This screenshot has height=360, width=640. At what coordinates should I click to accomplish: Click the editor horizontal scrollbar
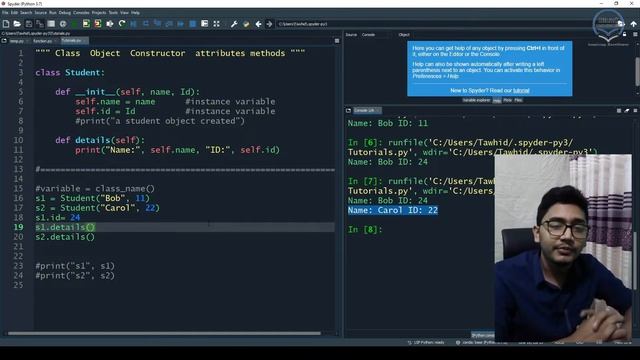pos(164,333)
